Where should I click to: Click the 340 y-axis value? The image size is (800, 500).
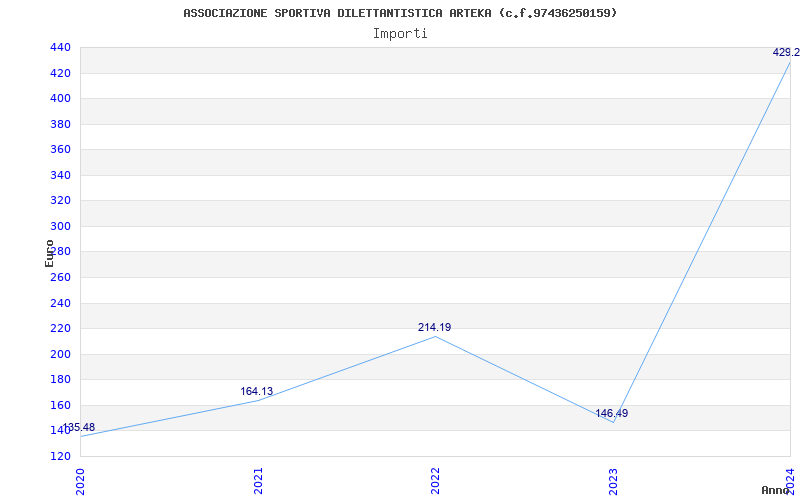point(60,175)
